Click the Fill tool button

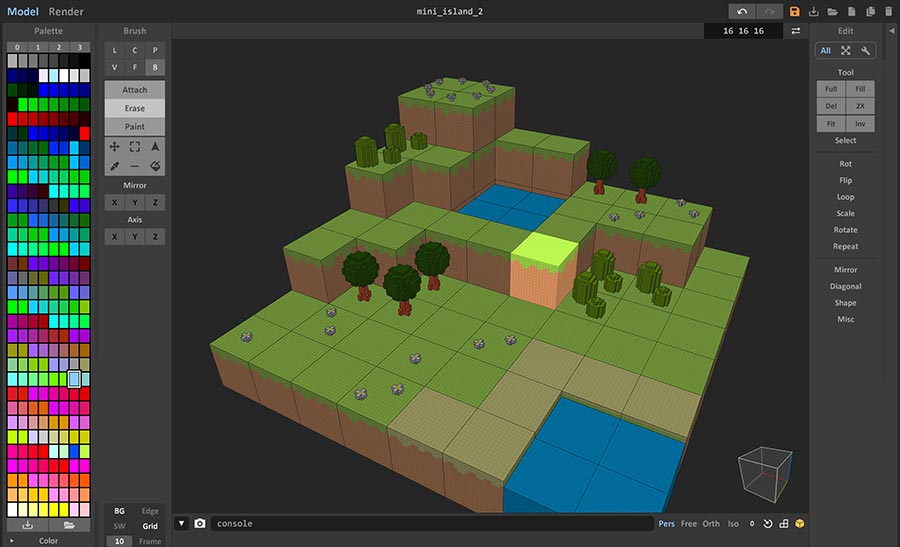860,89
